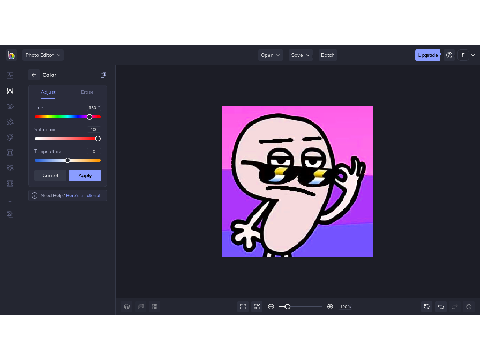Click the Hue value field

point(94,107)
